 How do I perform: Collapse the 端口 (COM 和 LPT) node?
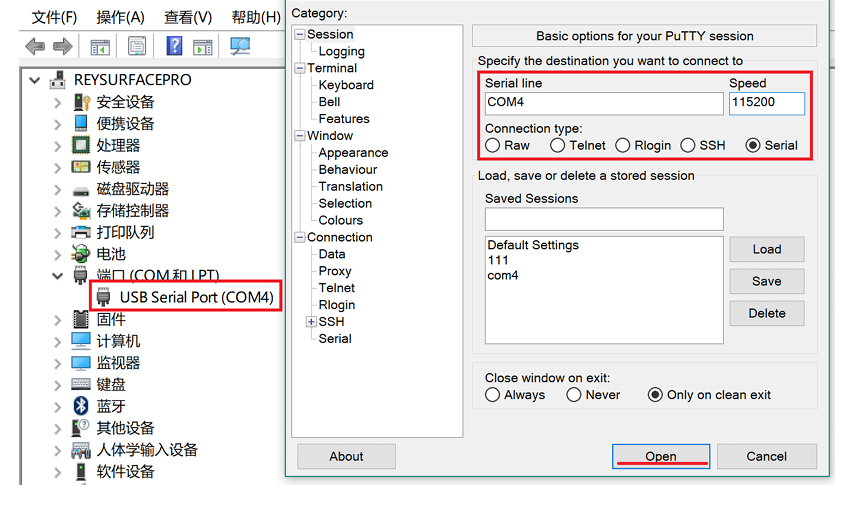[x=57, y=276]
